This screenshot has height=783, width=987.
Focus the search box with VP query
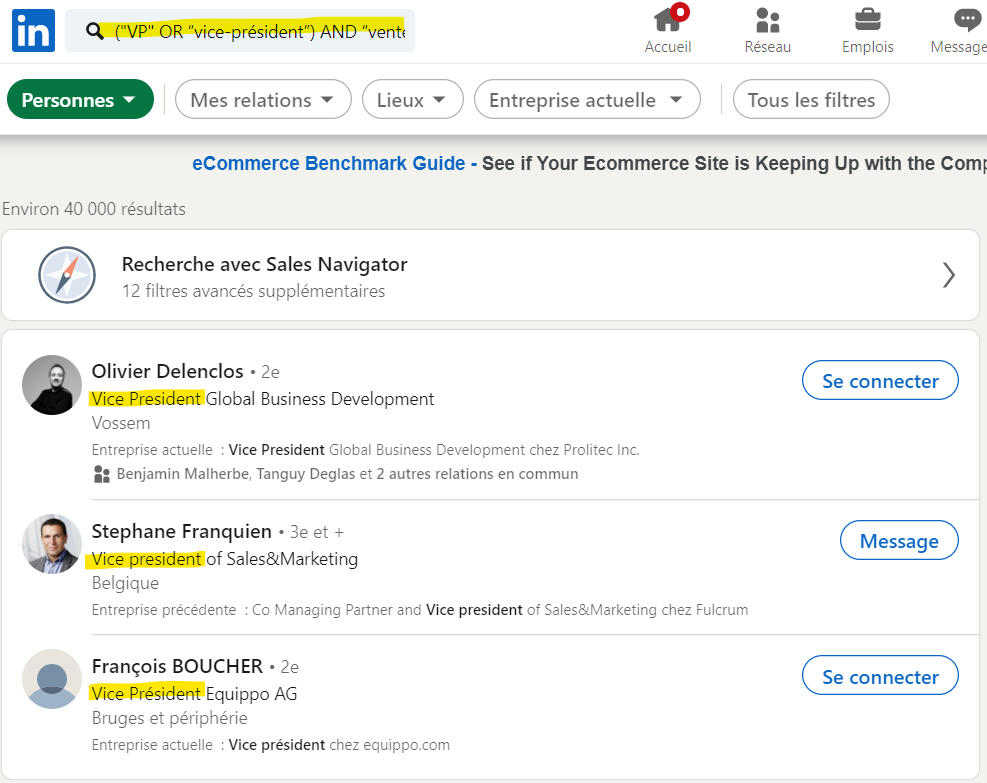[240, 31]
